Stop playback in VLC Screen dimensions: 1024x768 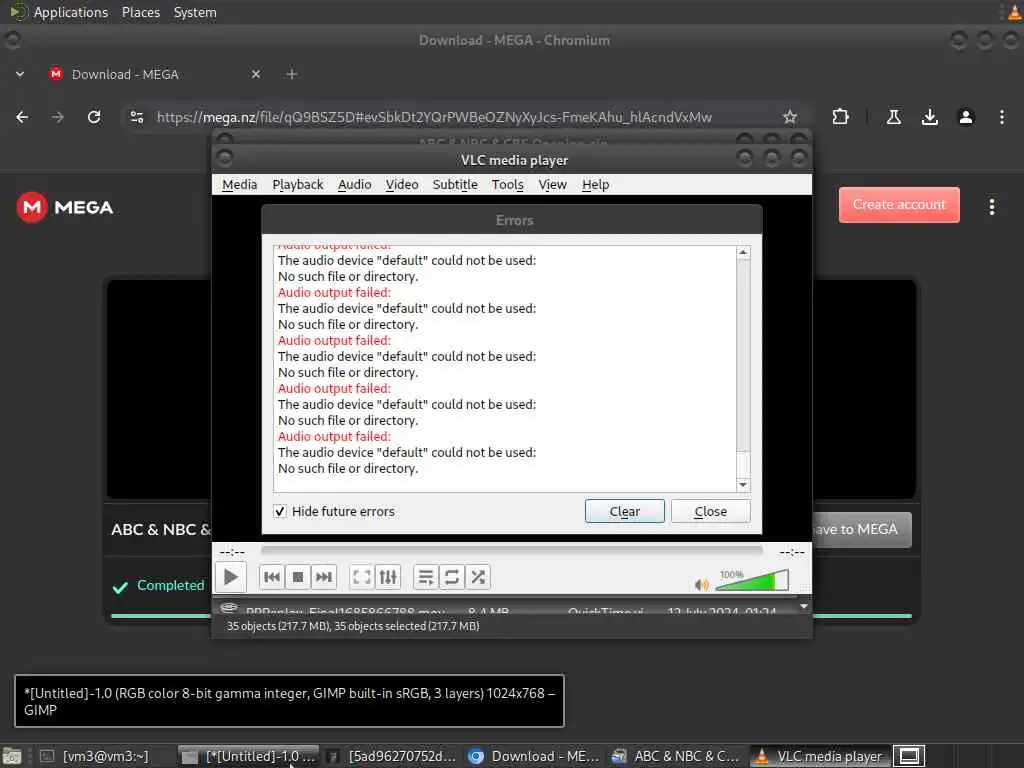tap(298, 577)
